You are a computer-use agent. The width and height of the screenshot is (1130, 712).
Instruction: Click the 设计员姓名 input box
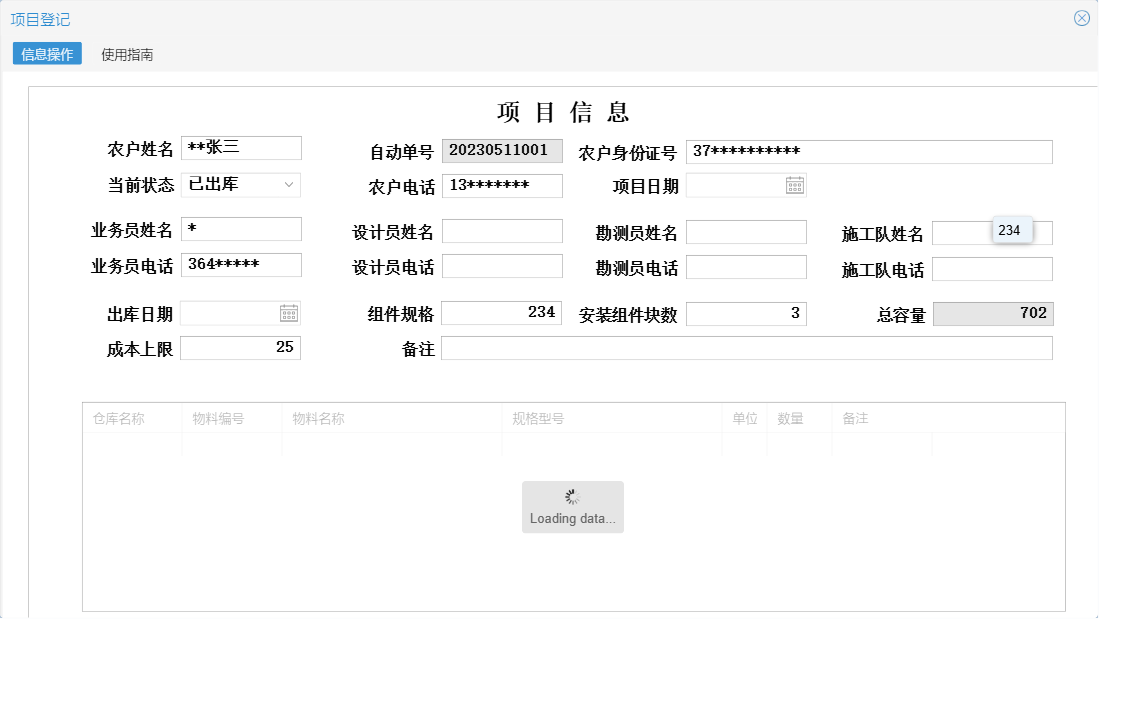502,230
